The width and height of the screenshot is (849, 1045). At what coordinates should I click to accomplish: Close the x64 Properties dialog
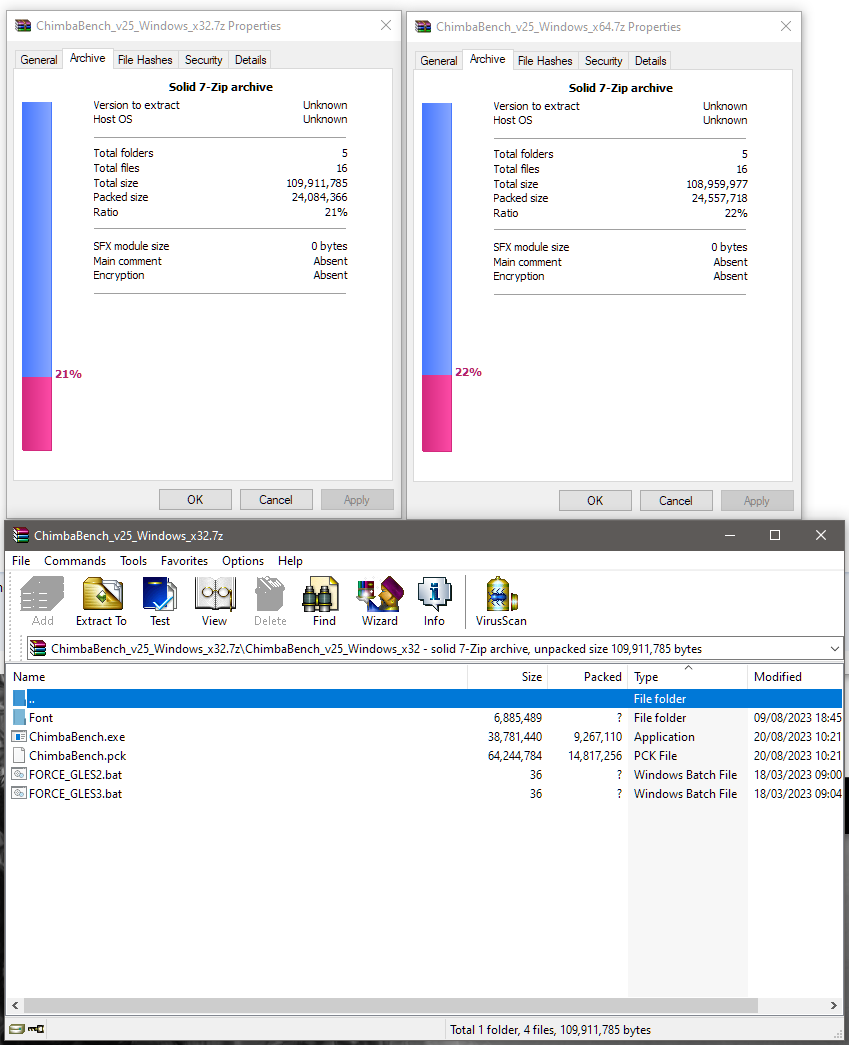786,27
